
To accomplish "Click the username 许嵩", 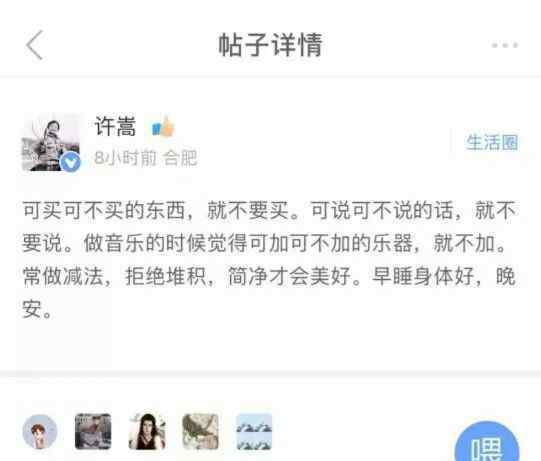I will pyautogui.click(x=115, y=126).
